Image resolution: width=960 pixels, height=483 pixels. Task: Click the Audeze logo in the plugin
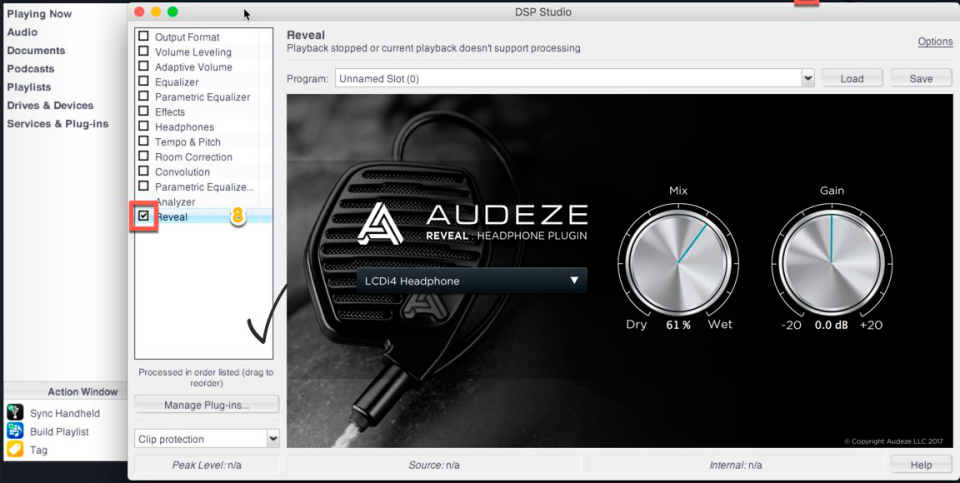click(380, 223)
